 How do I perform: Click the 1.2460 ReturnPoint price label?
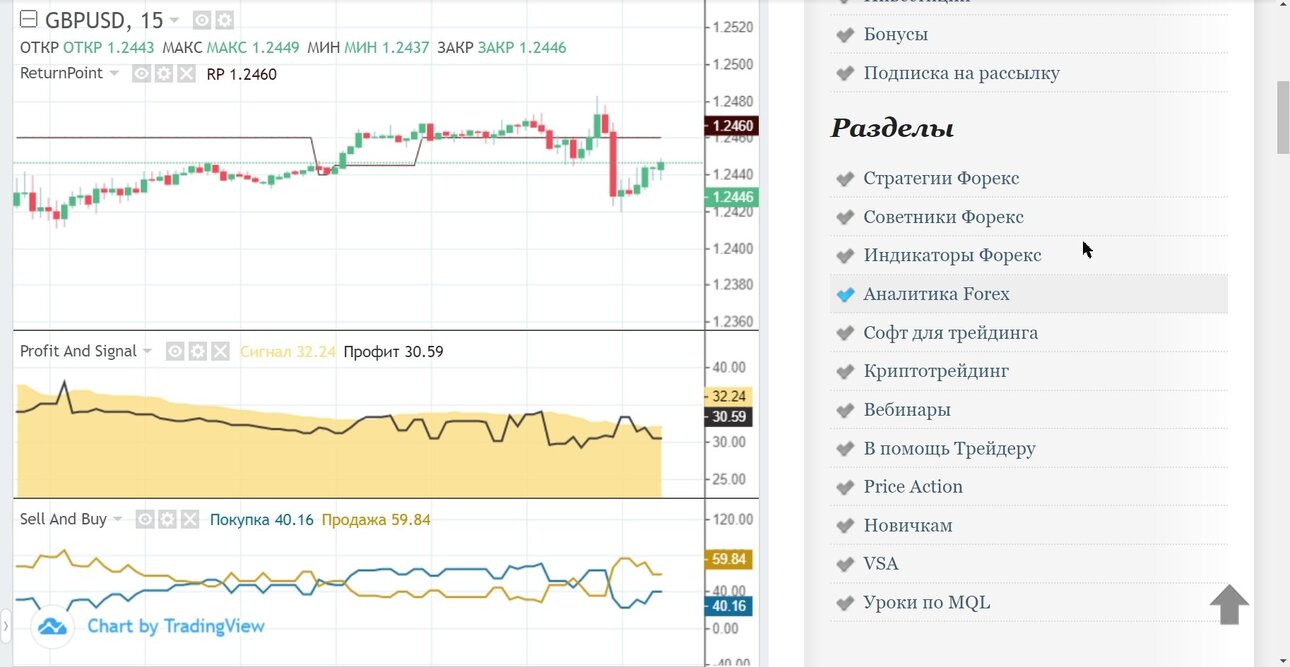pos(732,126)
